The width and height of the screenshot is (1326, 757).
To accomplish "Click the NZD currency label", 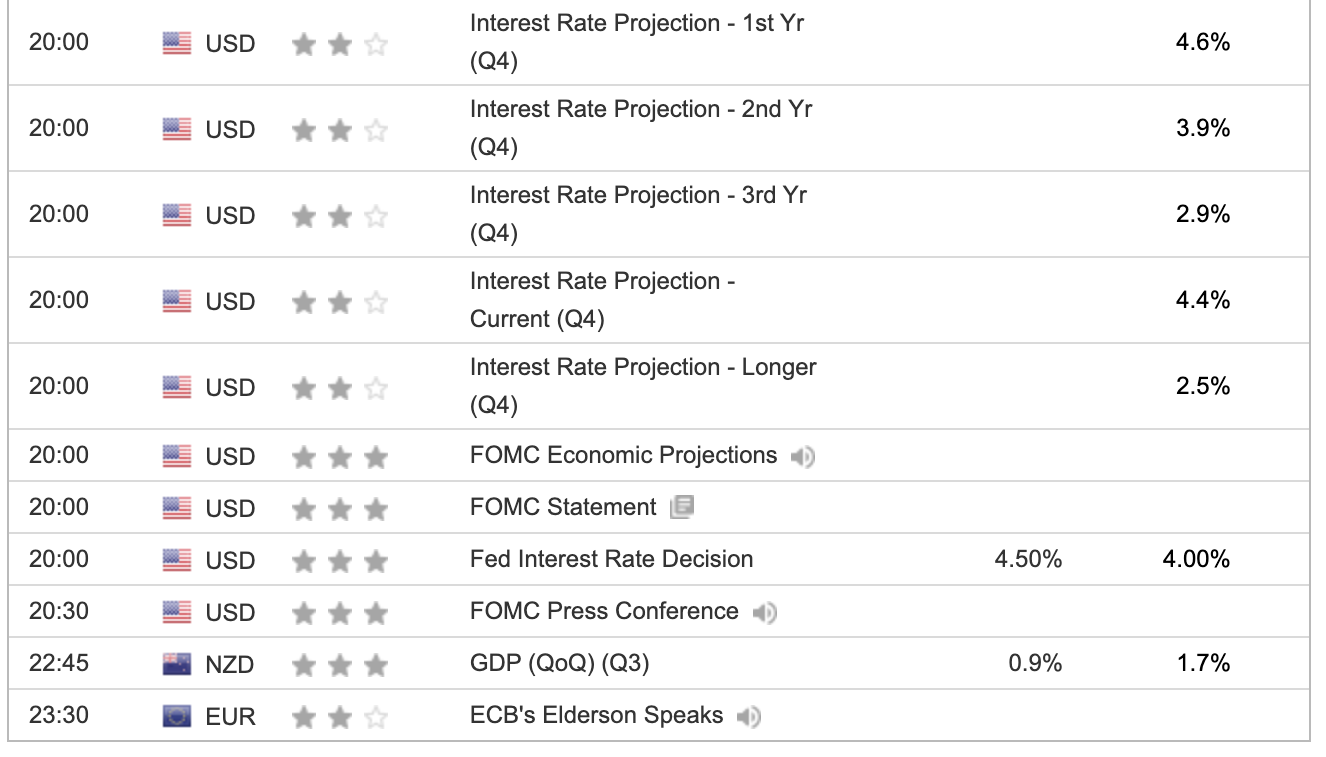I will (230, 665).
